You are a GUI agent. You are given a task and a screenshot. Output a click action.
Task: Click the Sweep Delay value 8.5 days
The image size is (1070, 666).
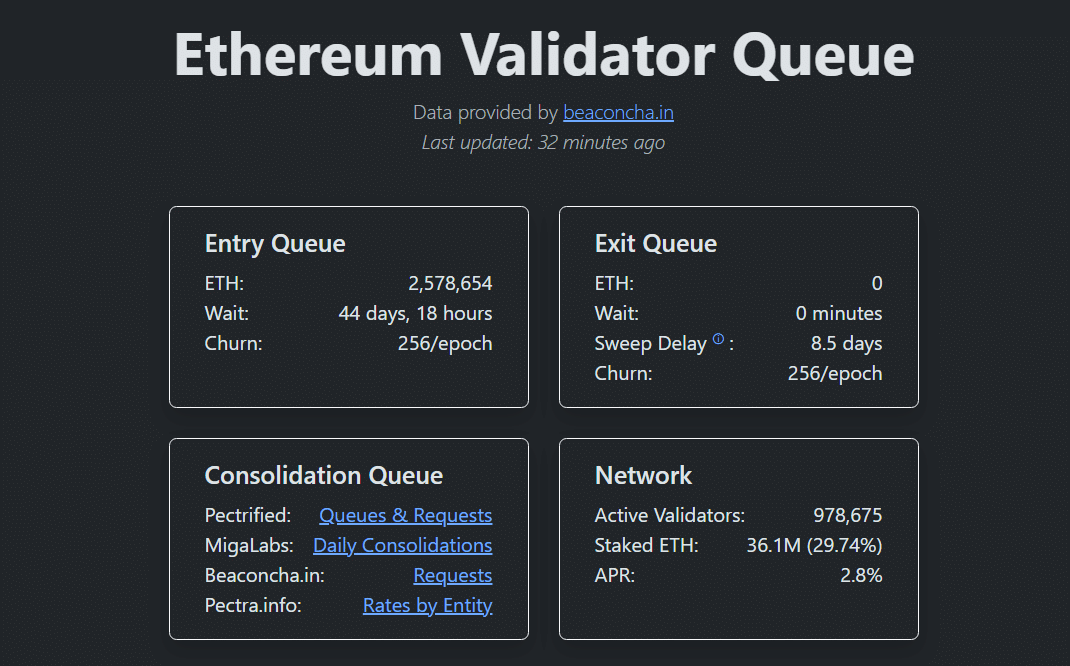(x=846, y=344)
